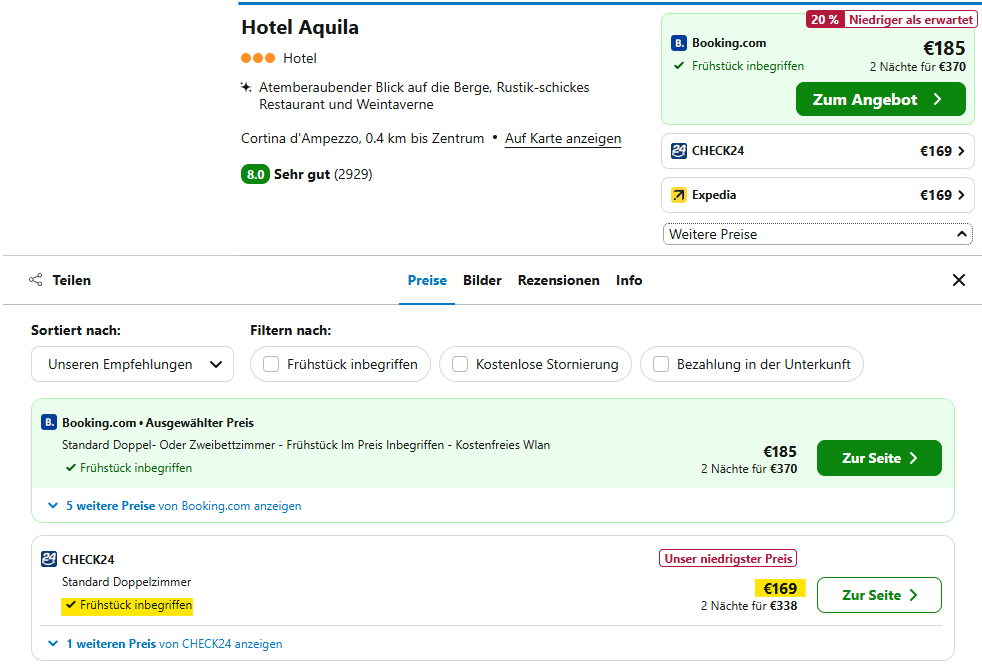
Task: Click 2 Nächte für €338 text
Action: coord(749,606)
